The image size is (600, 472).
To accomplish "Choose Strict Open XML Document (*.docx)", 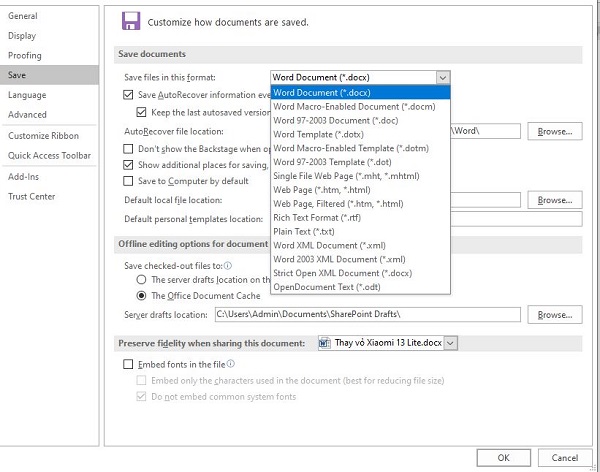I will (x=360, y=273).
